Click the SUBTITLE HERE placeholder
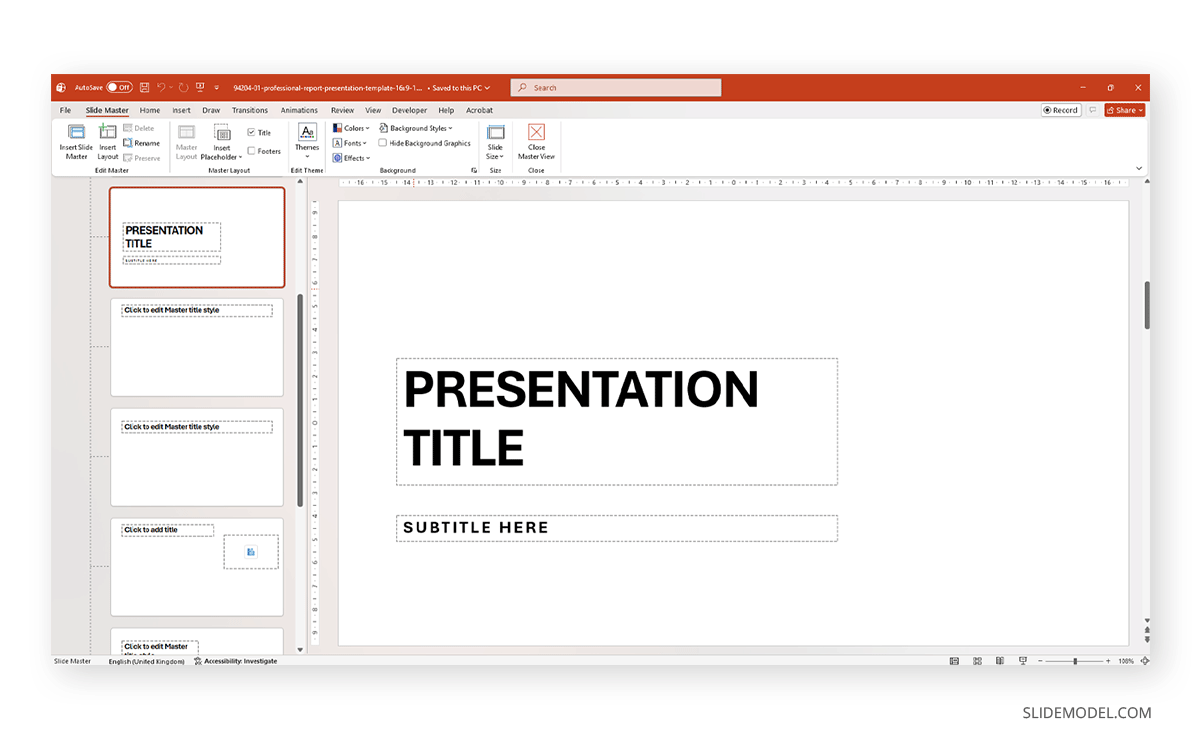 click(x=617, y=528)
